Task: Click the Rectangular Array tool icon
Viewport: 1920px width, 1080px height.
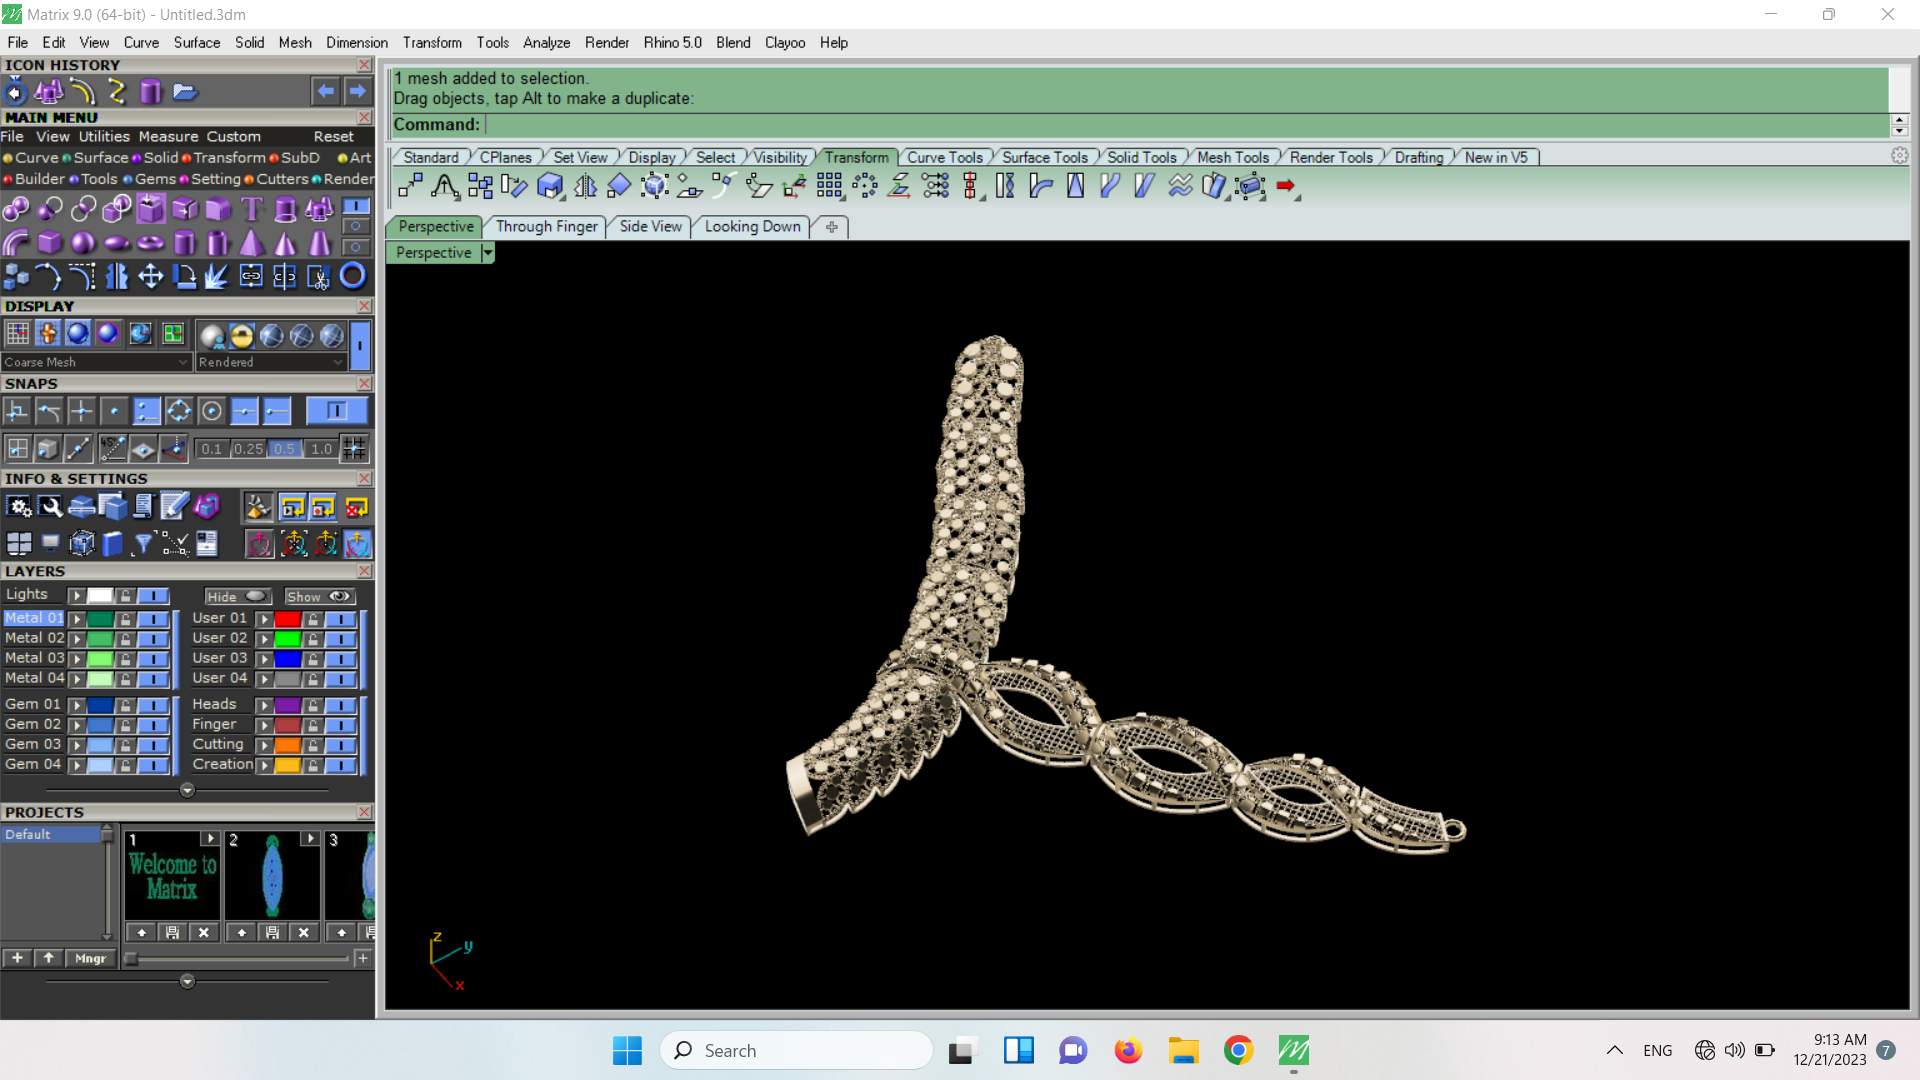Action: pyautogui.click(x=829, y=186)
